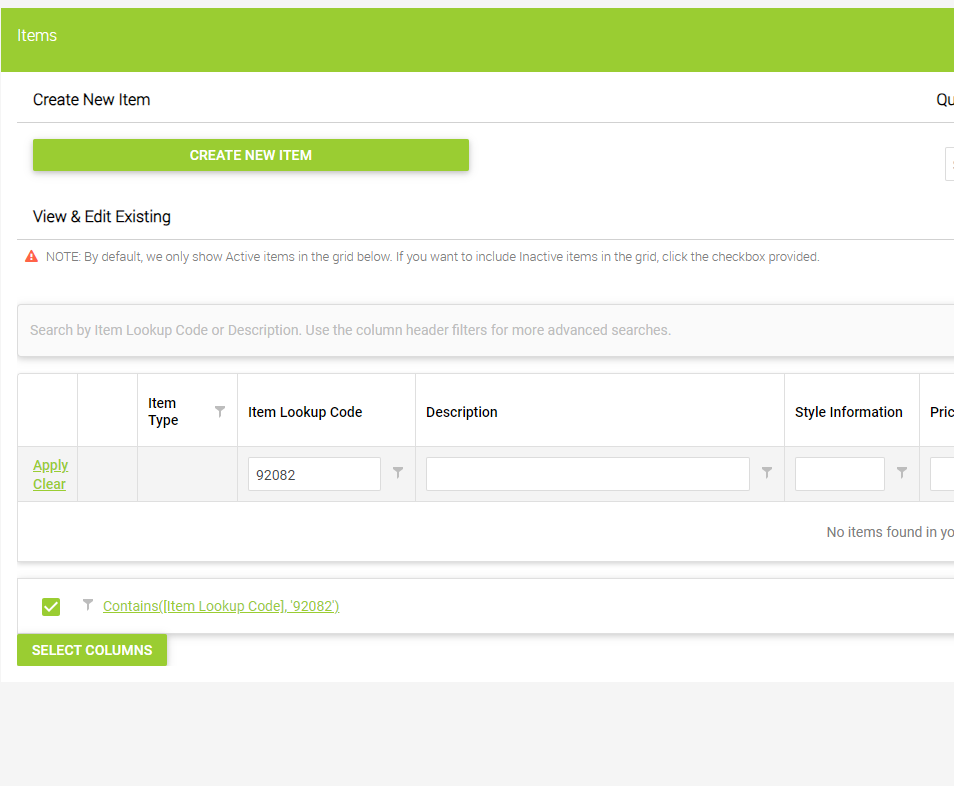The width and height of the screenshot is (954, 786).
Task: Apply the column filters
Action: 50,465
